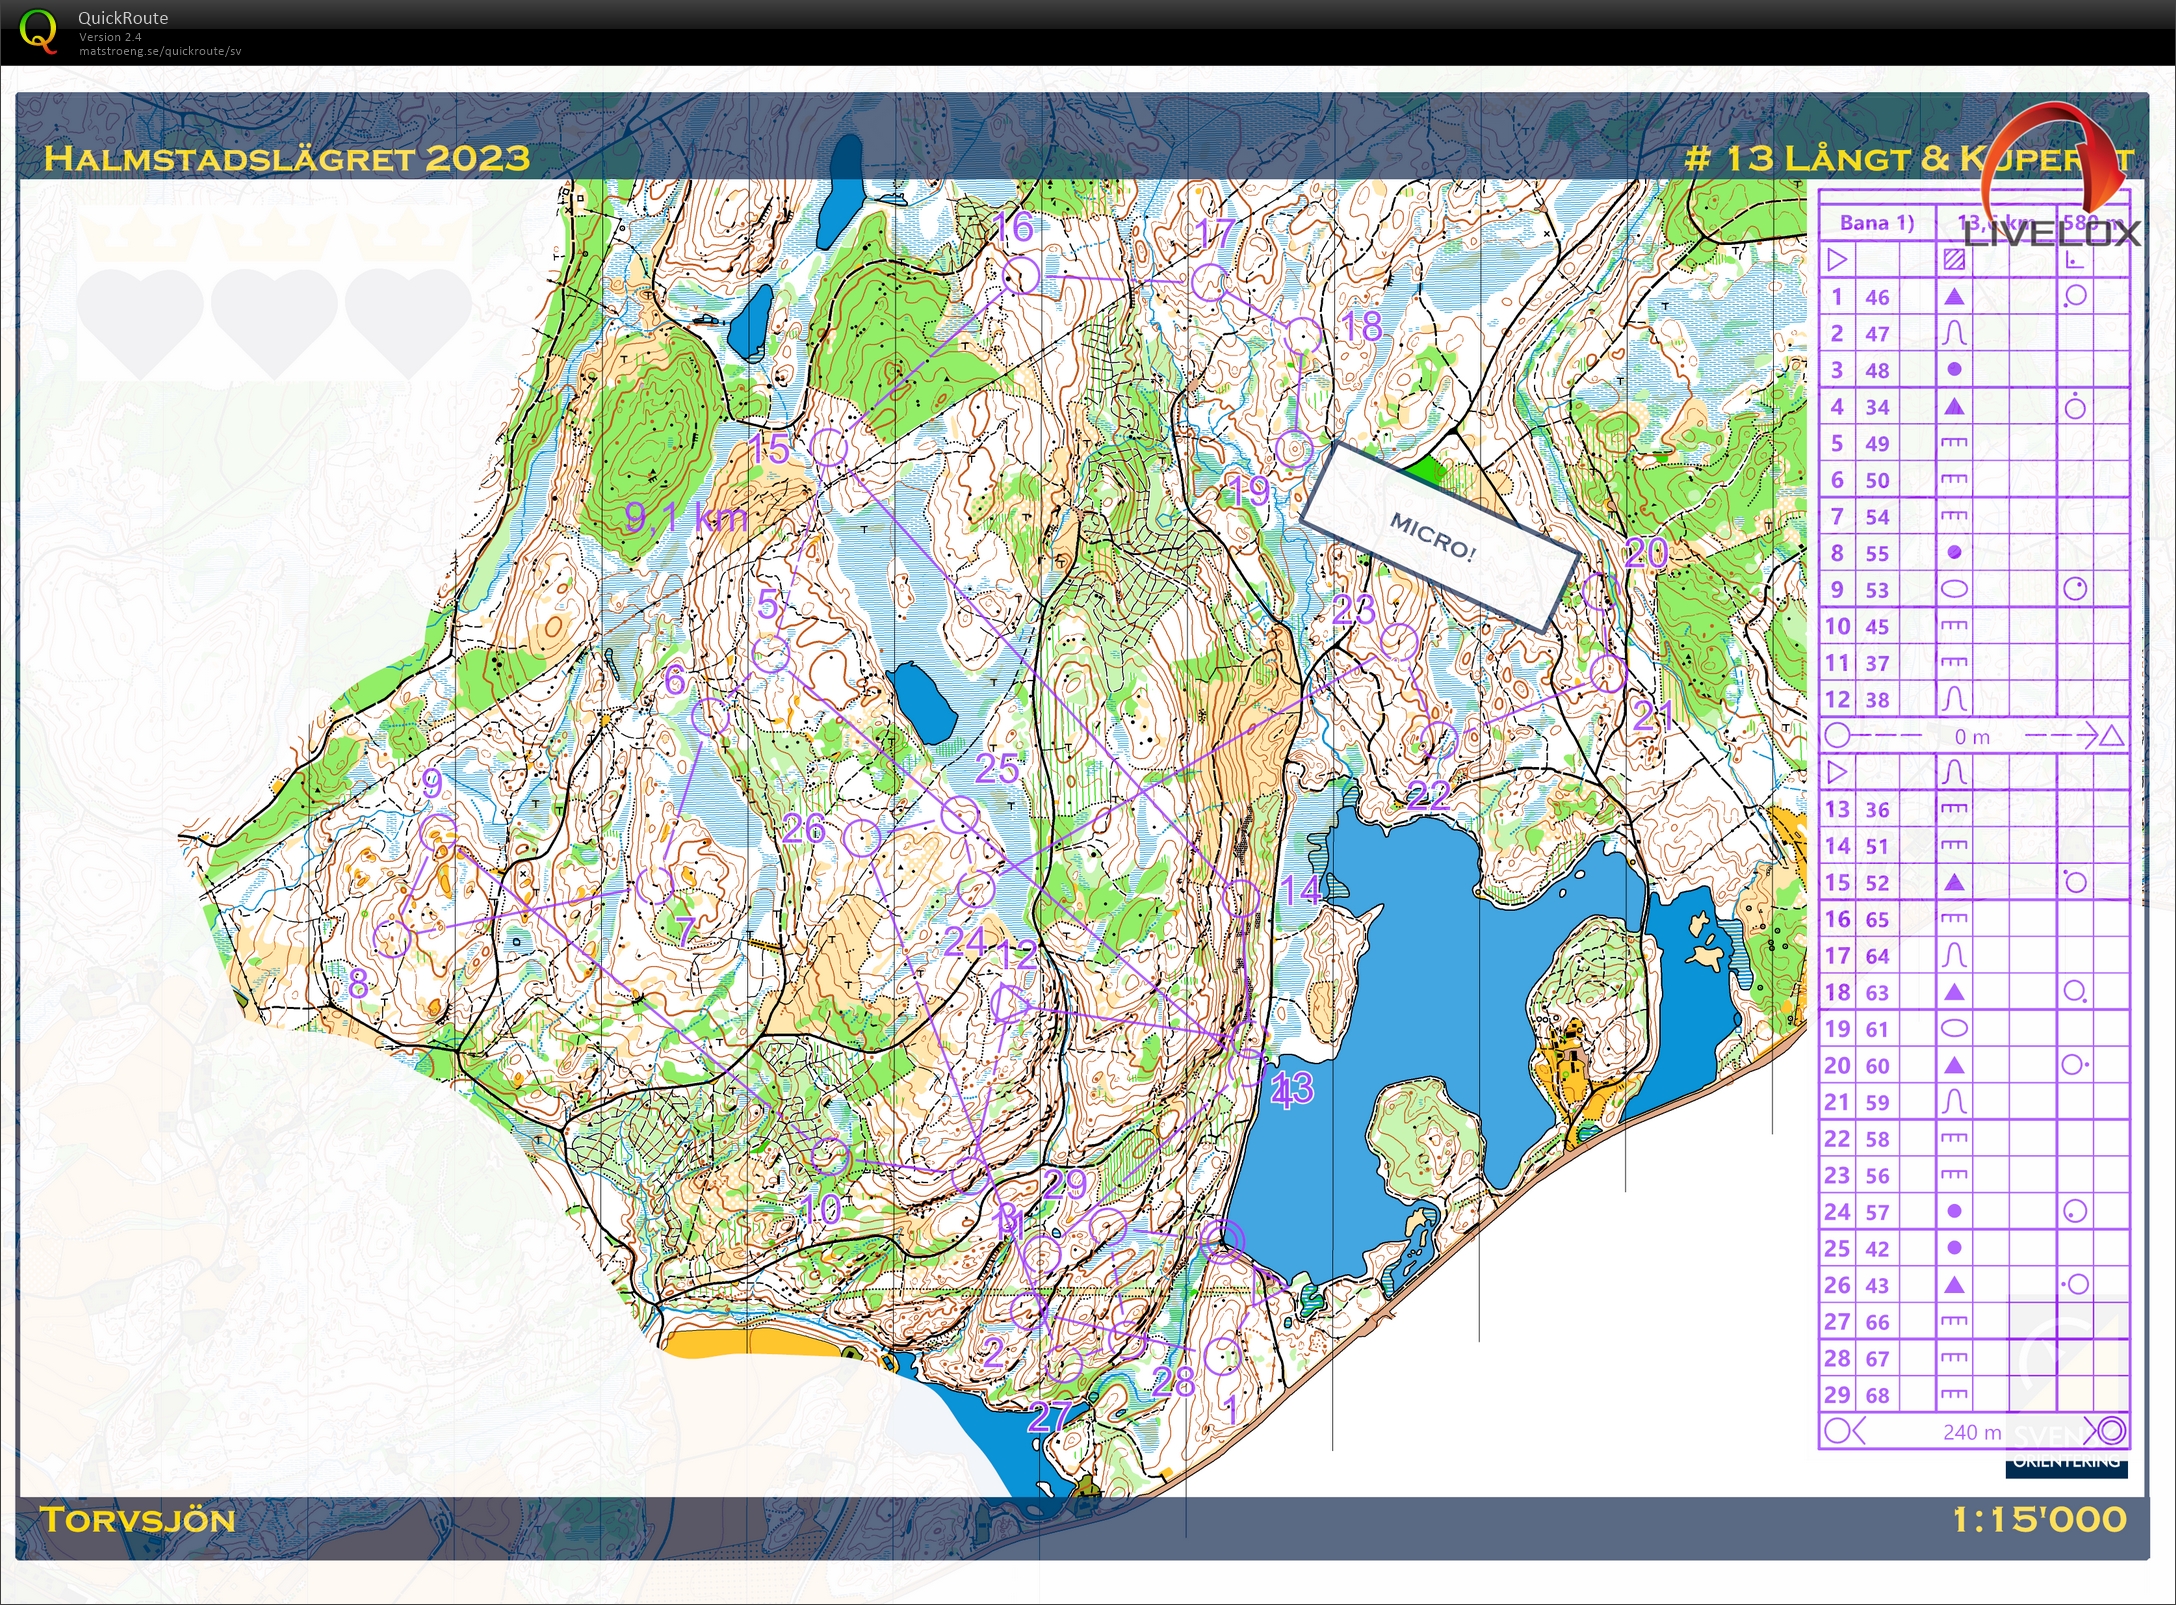The width and height of the screenshot is (2176, 1605).
Task: Click control circle 16 on the map
Action: point(1020,275)
